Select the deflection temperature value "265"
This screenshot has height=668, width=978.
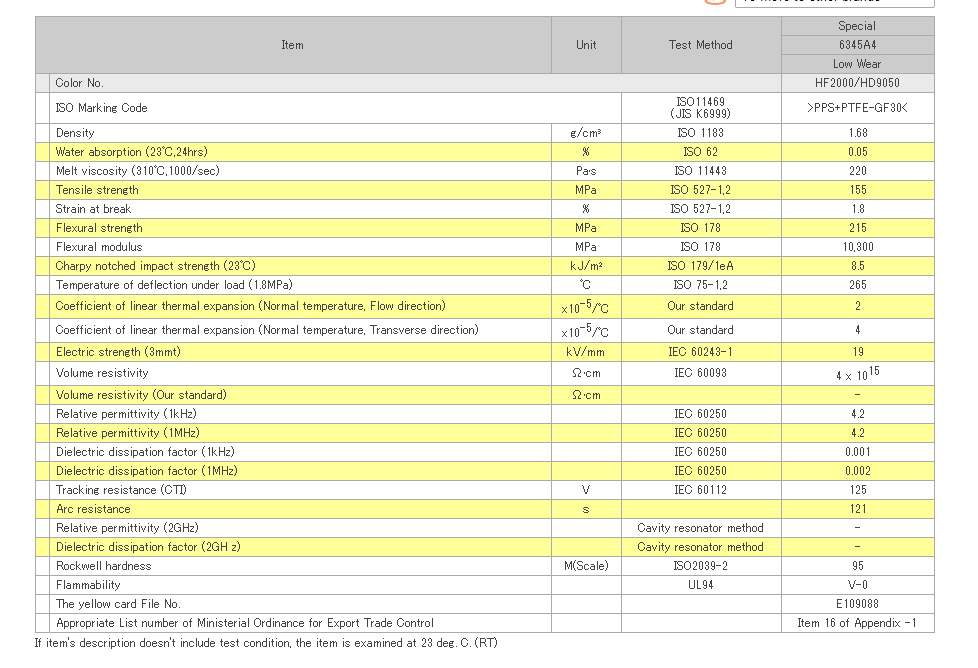[858, 285]
